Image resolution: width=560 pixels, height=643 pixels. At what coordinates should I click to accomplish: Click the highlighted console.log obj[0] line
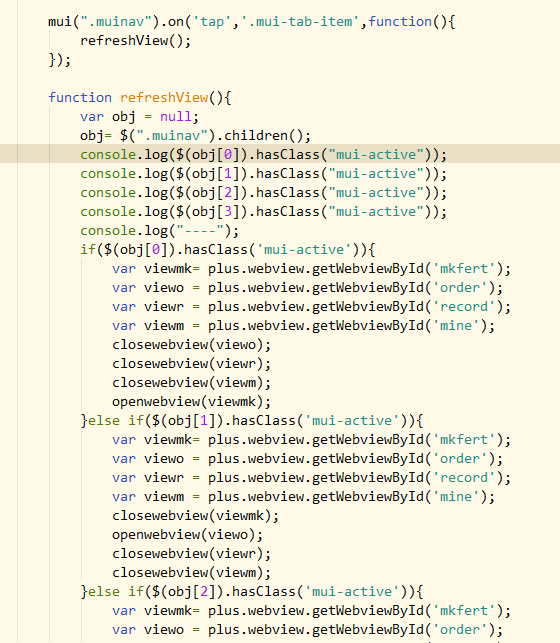coord(263,155)
